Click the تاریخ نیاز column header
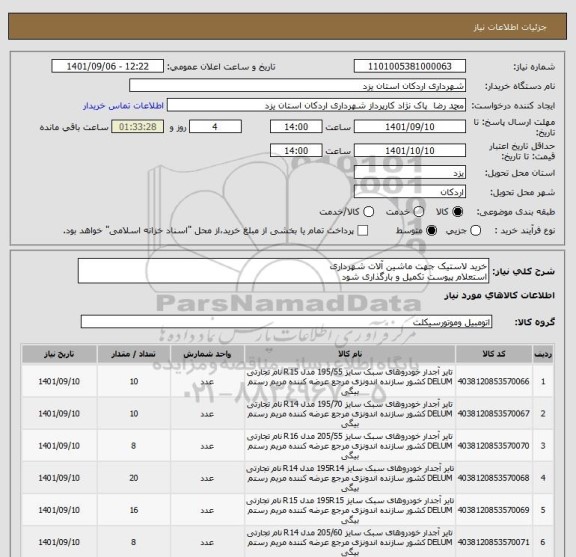 (x=59, y=354)
